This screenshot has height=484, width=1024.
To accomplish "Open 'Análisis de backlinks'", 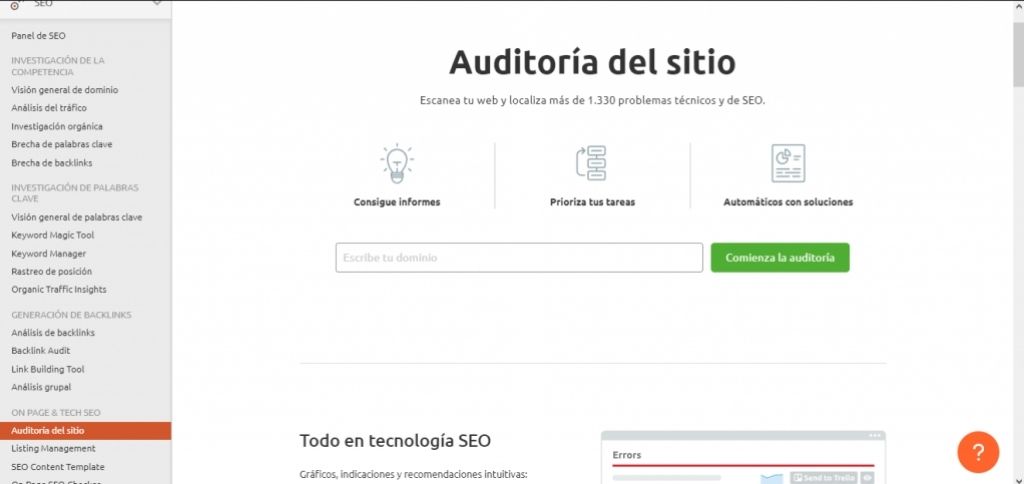I will 53,332.
